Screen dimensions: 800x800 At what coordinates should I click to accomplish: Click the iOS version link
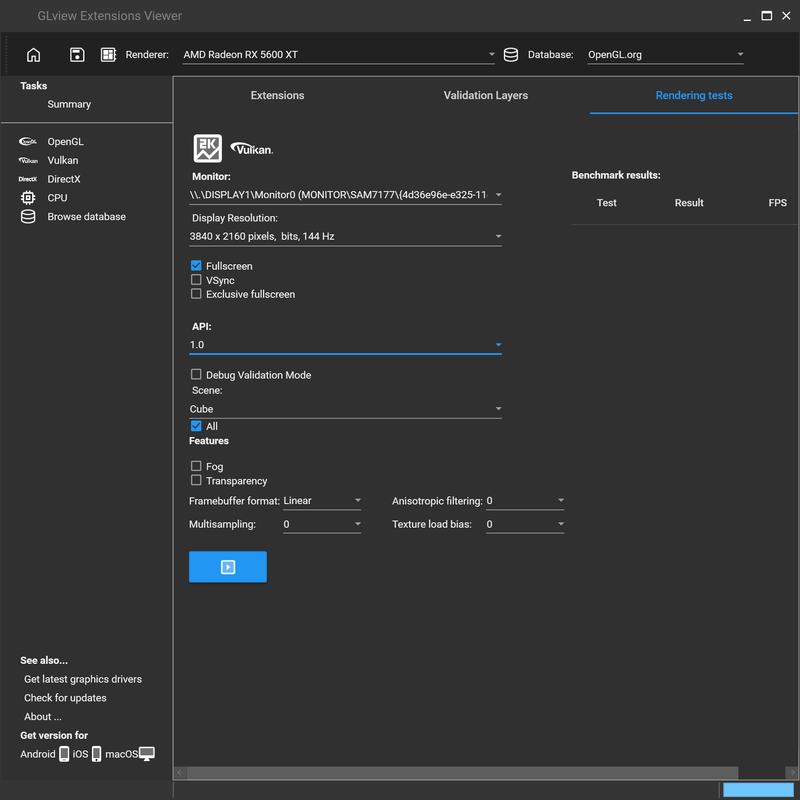click(80, 754)
